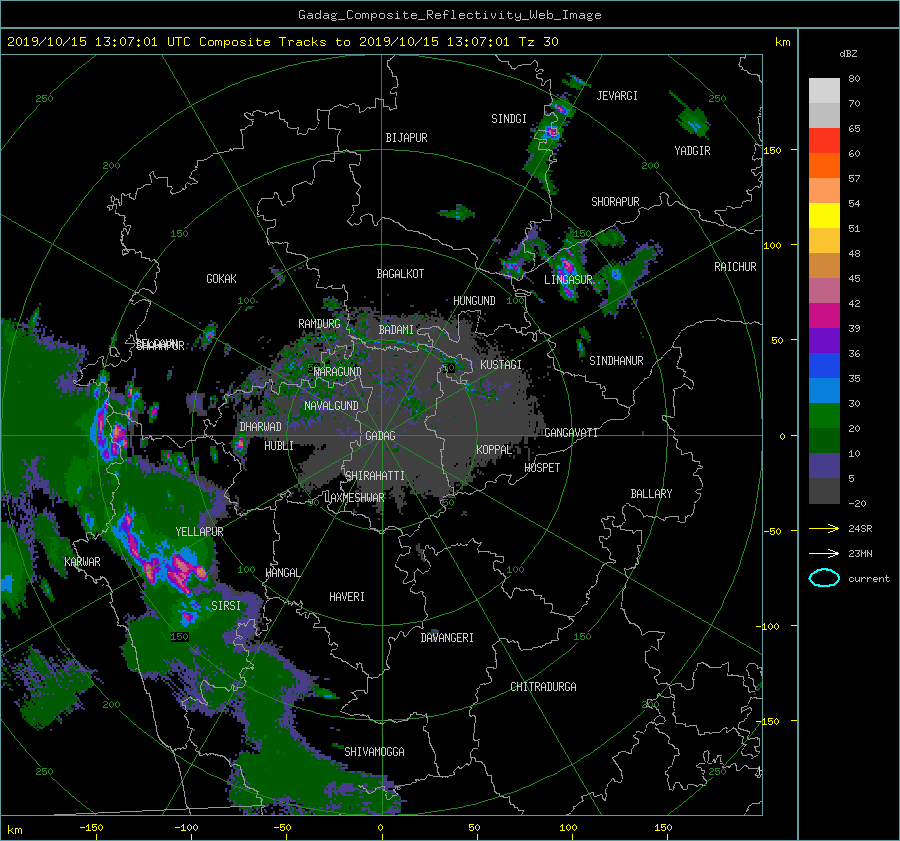
Task: Select the NARAGUND label
Action: pyautogui.click(x=338, y=372)
